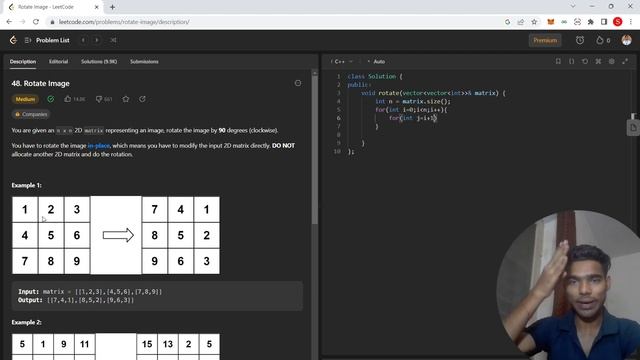Screen dimensions: 640x360
Task: Follow the in-place hyperlink
Action: coord(99,146)
